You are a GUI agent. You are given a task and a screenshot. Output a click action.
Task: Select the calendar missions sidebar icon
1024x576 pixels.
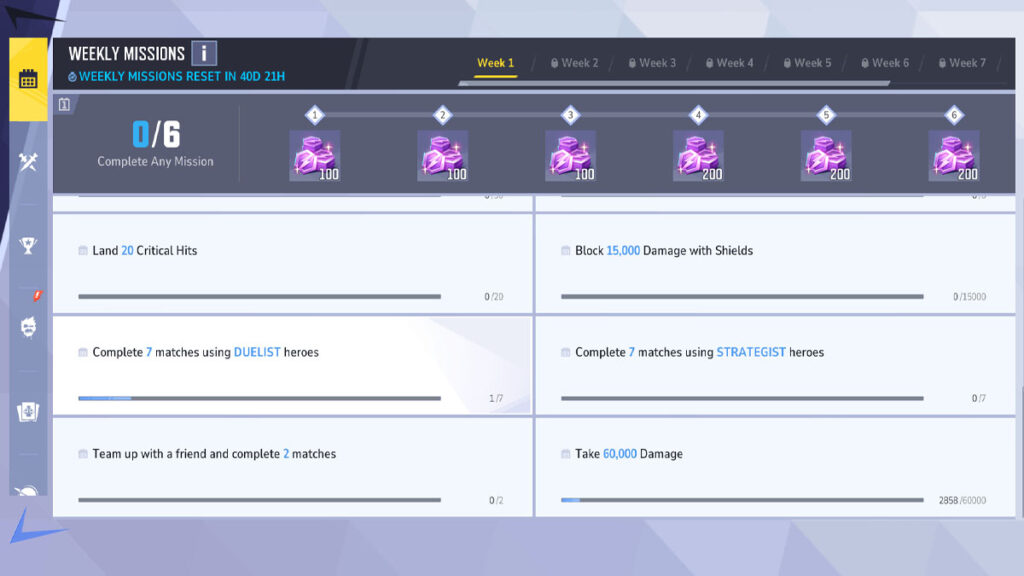(28, 79)
